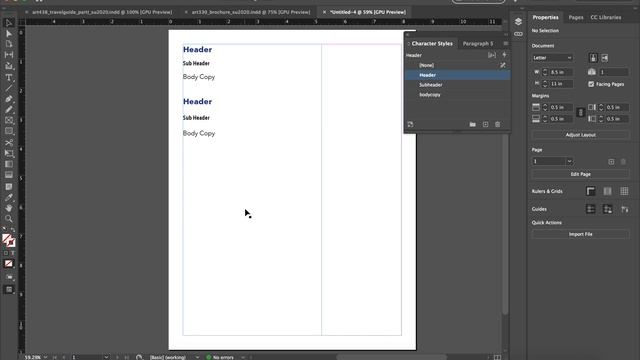Open the Links panel icon
This screenshot has width=640, height=360.
tap(518, 34)
